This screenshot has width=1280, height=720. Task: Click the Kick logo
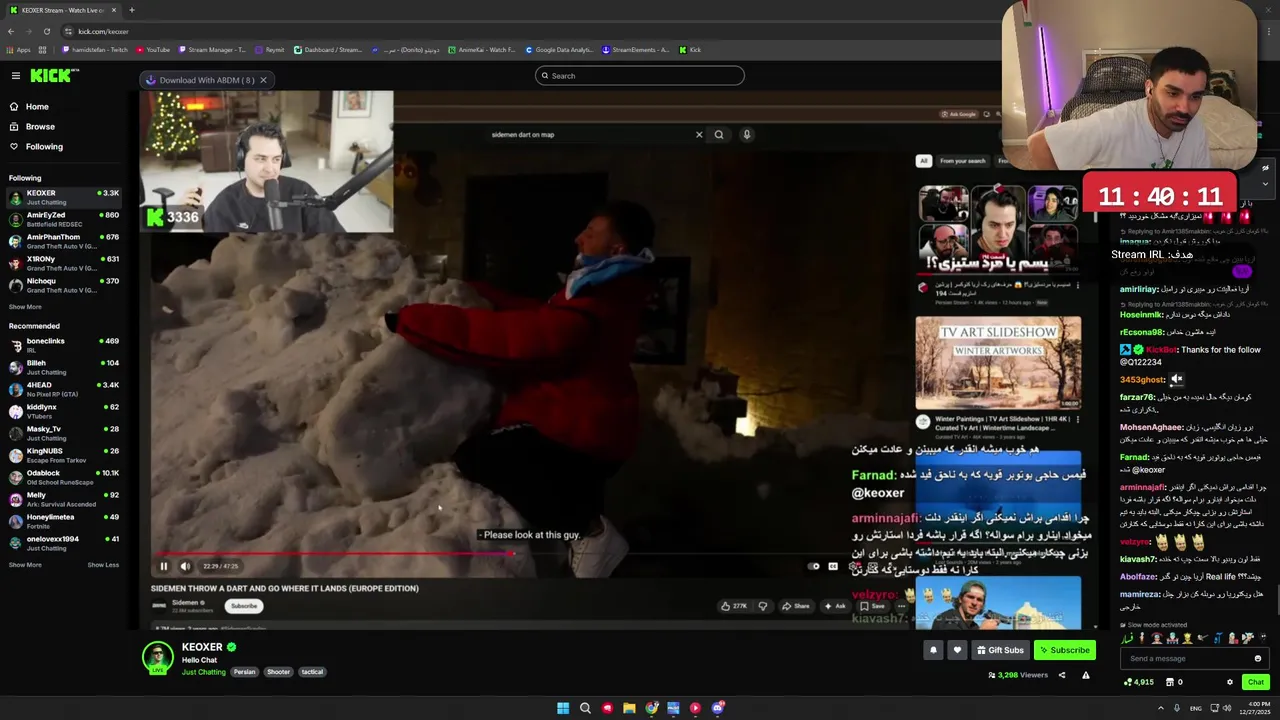(54, 76)
